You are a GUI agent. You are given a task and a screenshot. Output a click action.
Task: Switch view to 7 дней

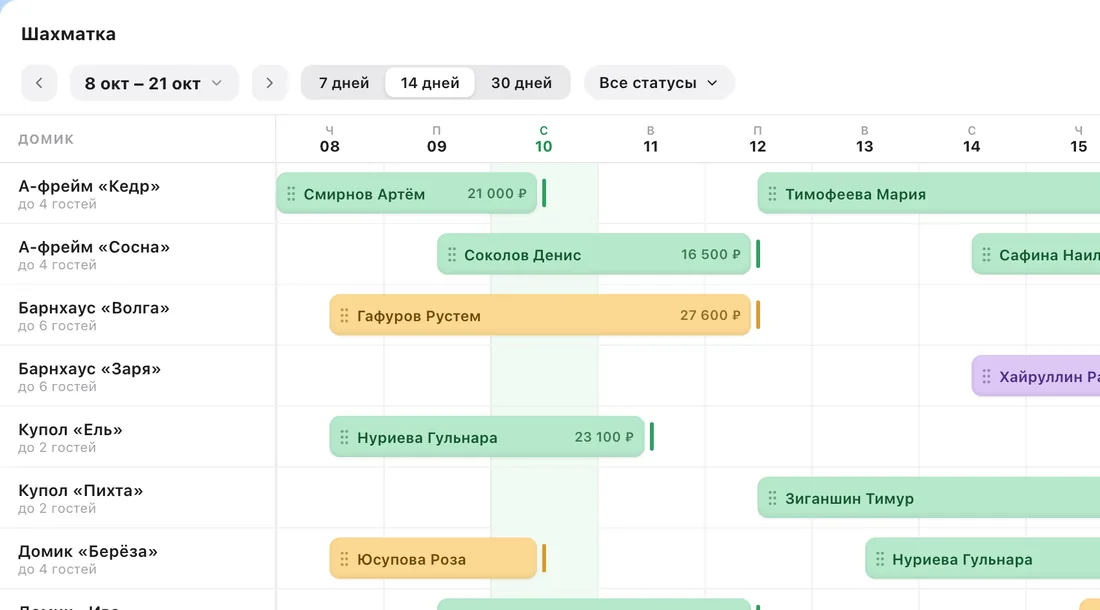(344, 83)
